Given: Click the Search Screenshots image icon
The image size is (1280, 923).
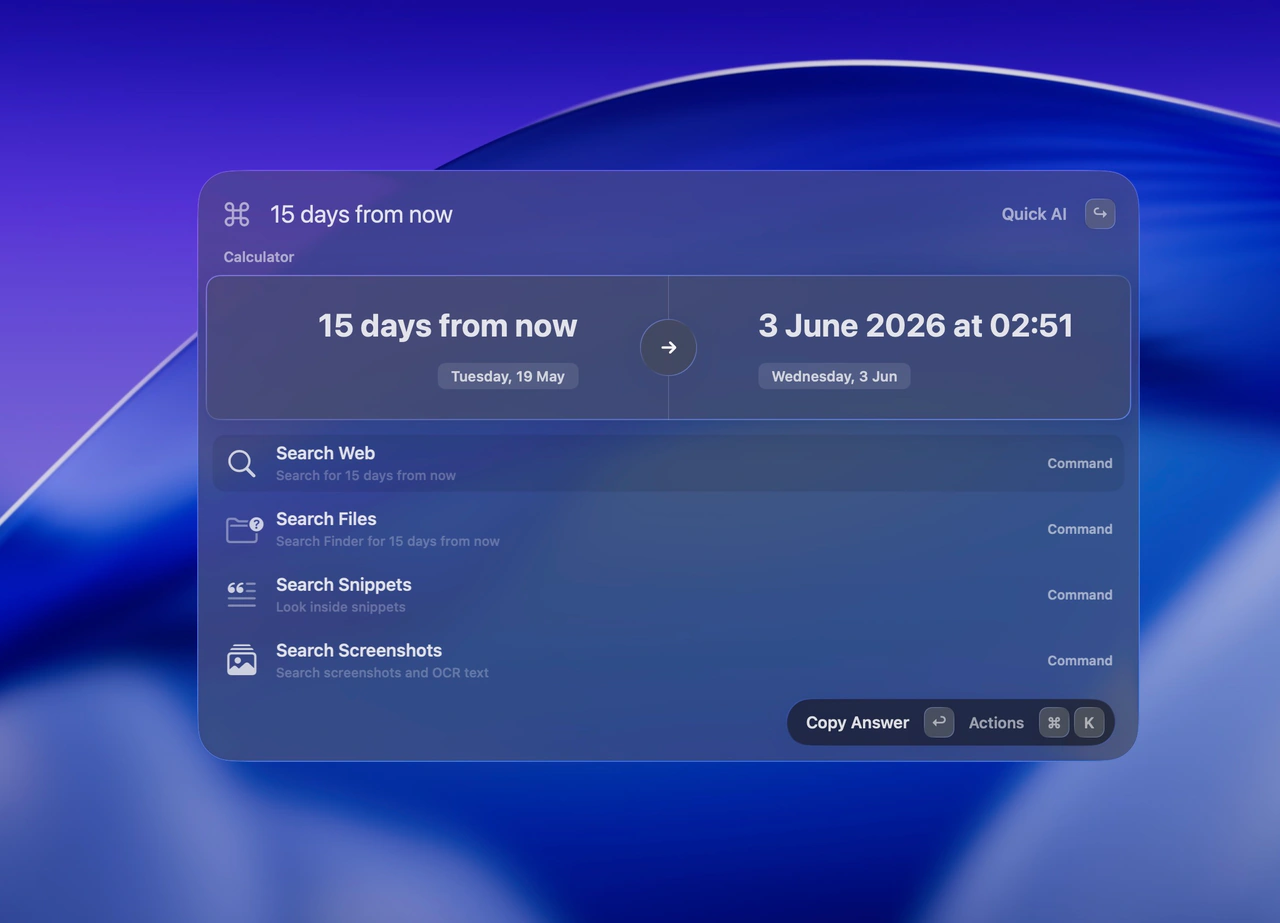Looking at the screenshot, I should tap(241, 660).
